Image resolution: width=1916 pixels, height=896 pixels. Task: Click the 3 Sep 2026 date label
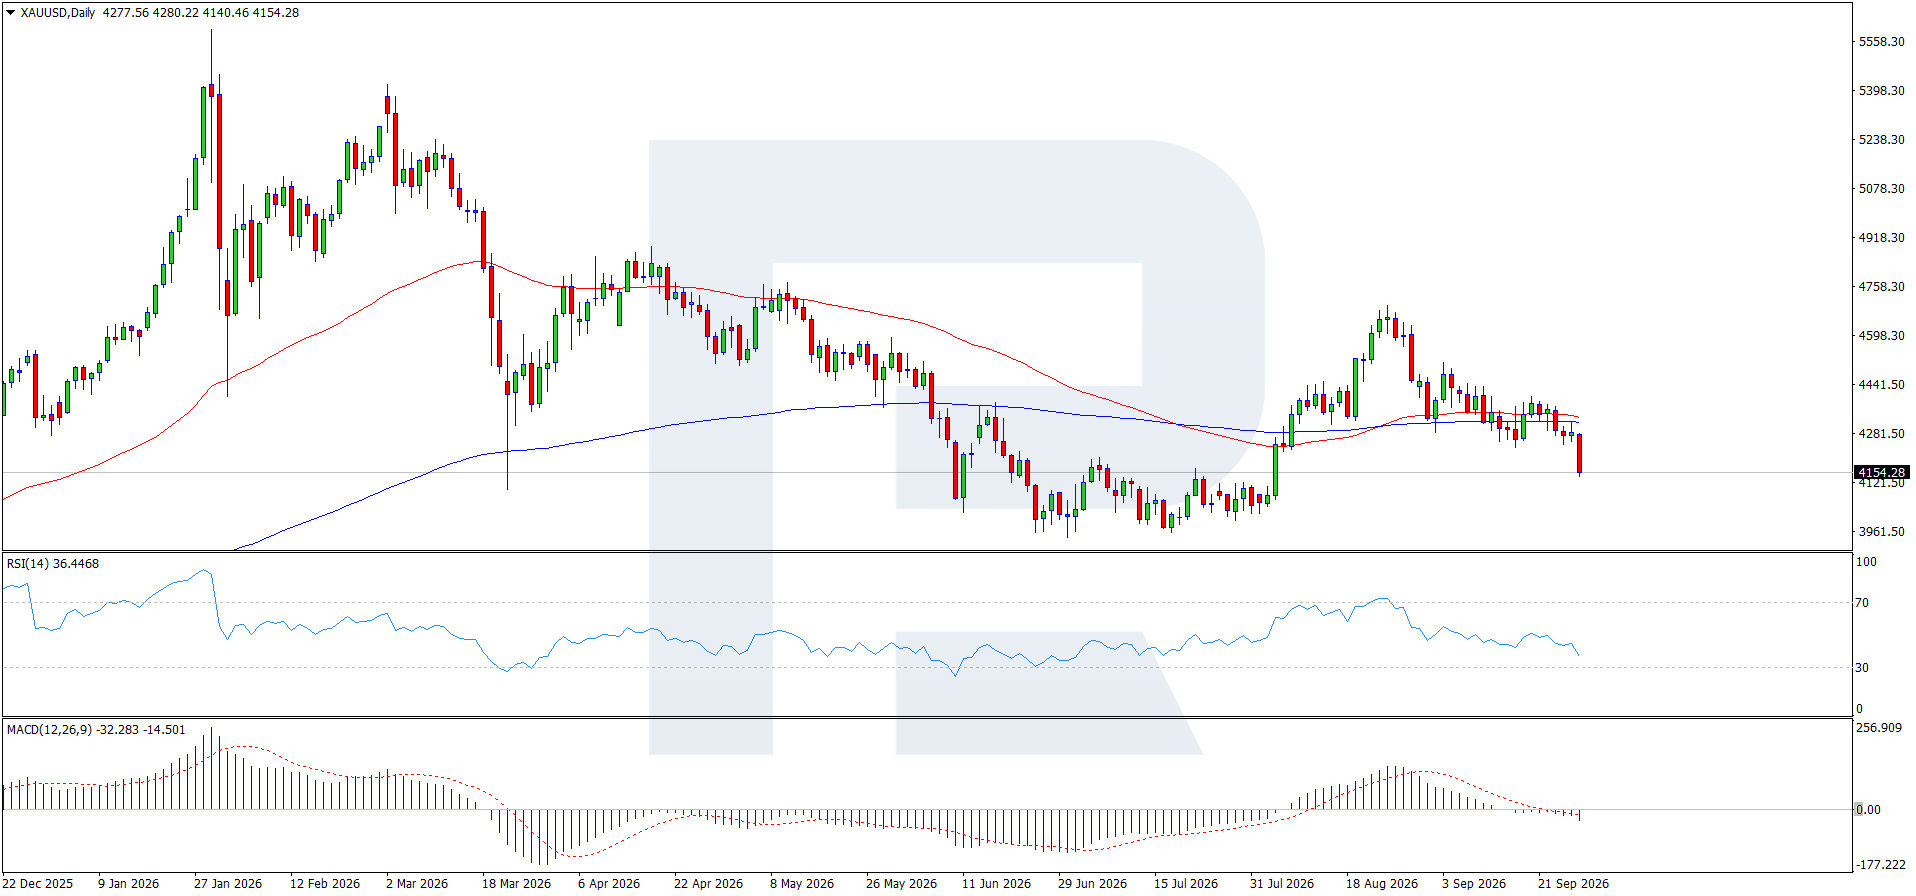(1474, 884)
